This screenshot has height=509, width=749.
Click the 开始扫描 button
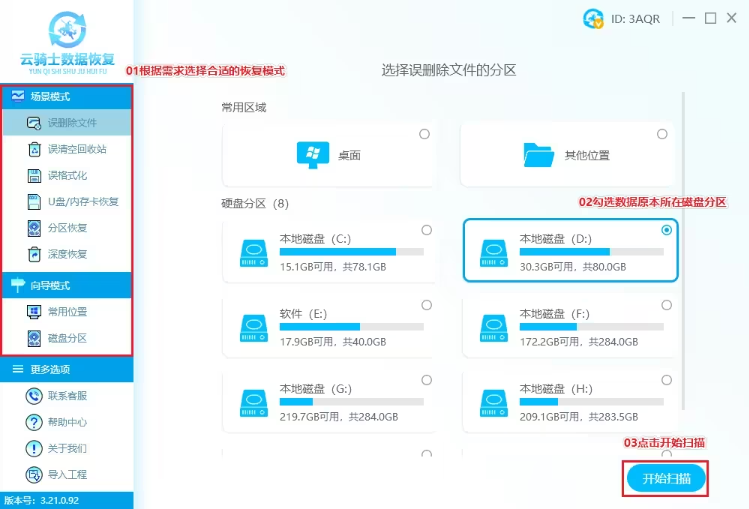click(666, 478)
